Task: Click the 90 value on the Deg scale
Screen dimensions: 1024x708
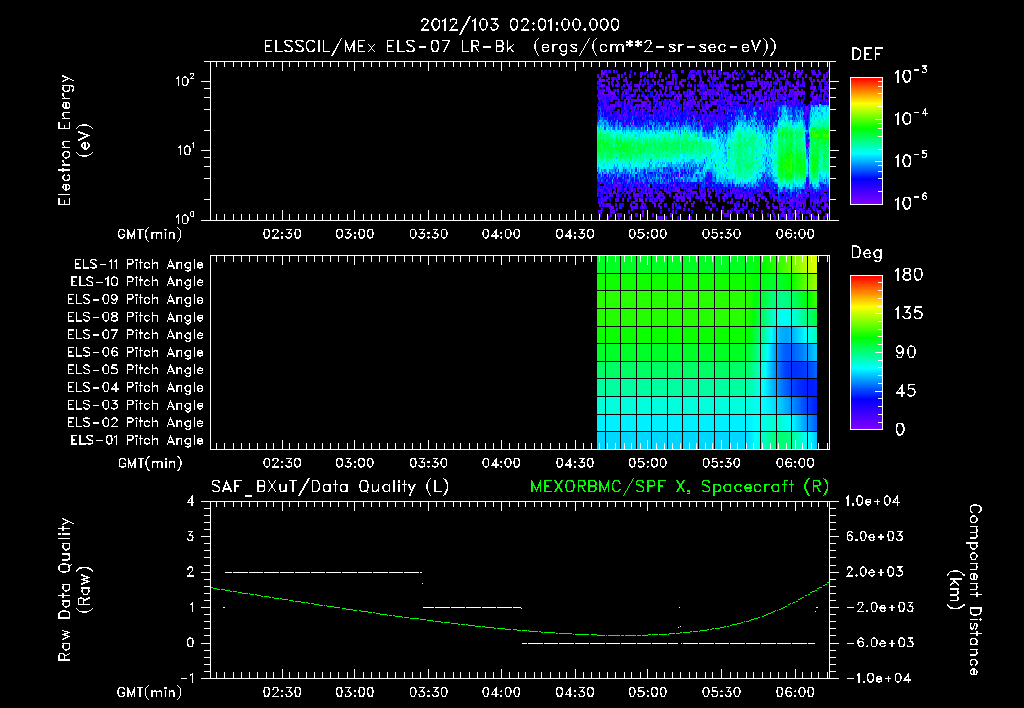Action: click(906, 353)
